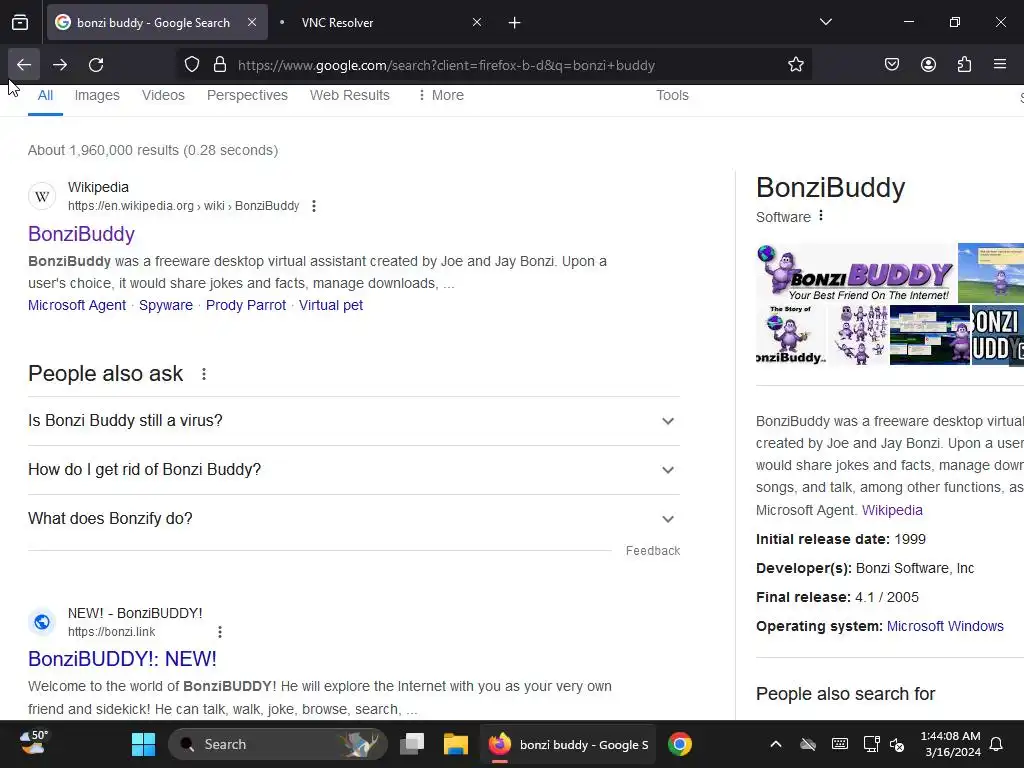Viewport: 1024px width, 768px height.
Task: Open BonziBuddy logo banner image
Action: point(856,273)
